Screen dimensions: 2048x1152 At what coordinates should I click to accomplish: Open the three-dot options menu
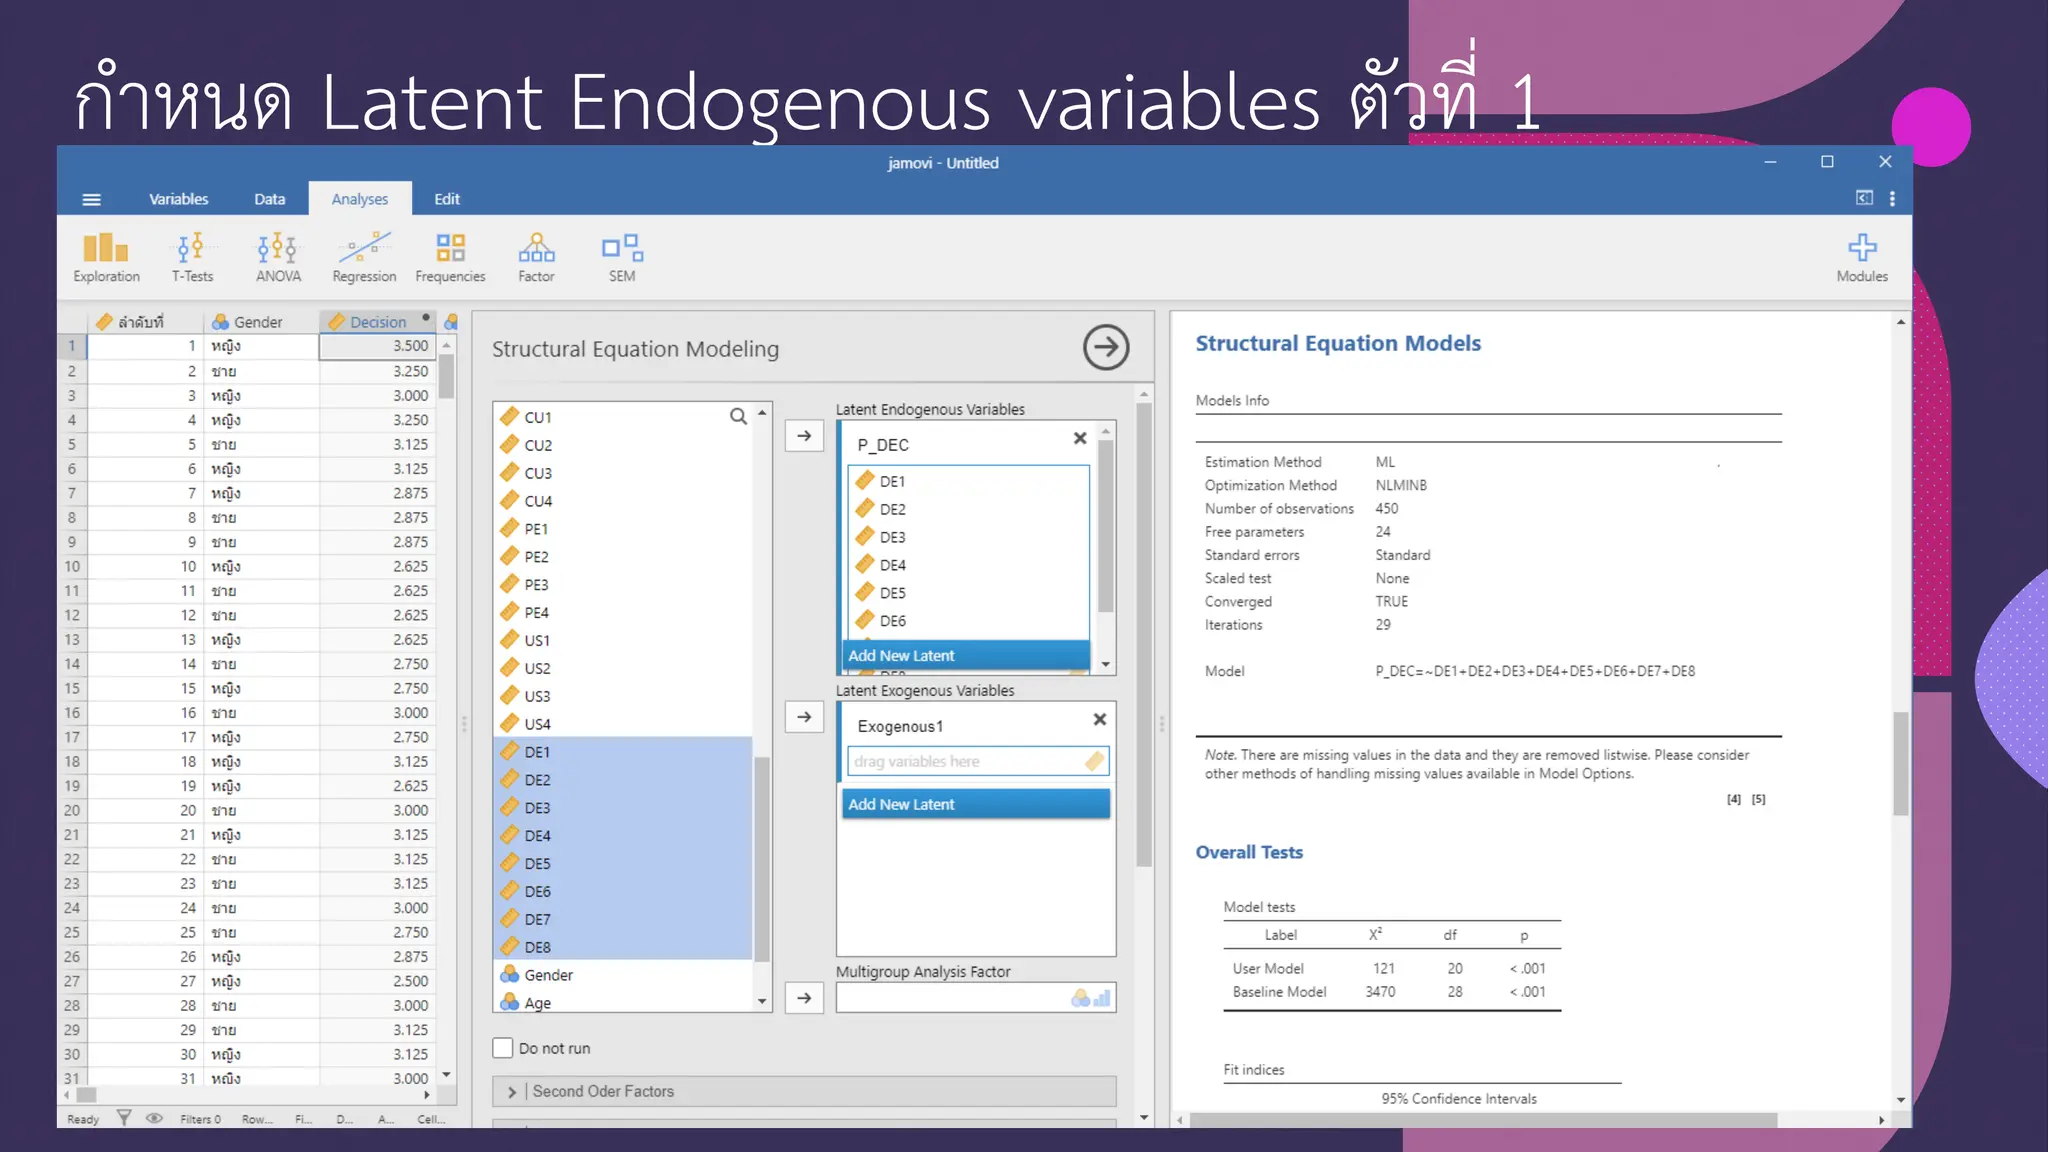(1892, 199)
